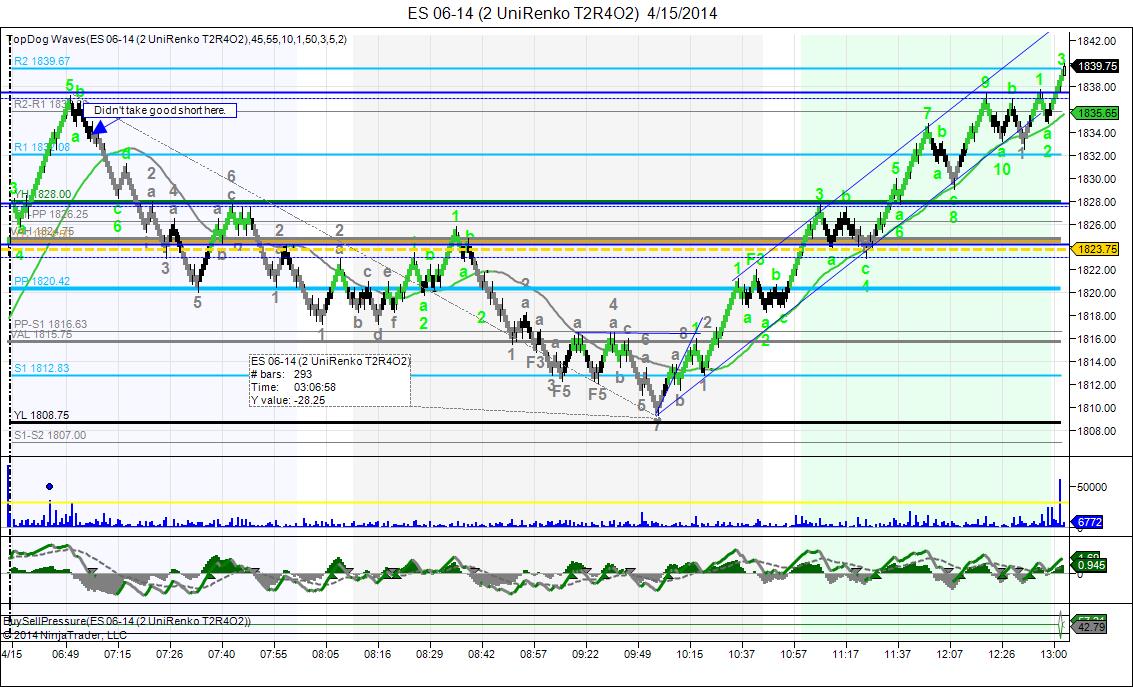Click the 13:00 time axis label
This screenshot has width=1133, height=687.
point(1054,654)
